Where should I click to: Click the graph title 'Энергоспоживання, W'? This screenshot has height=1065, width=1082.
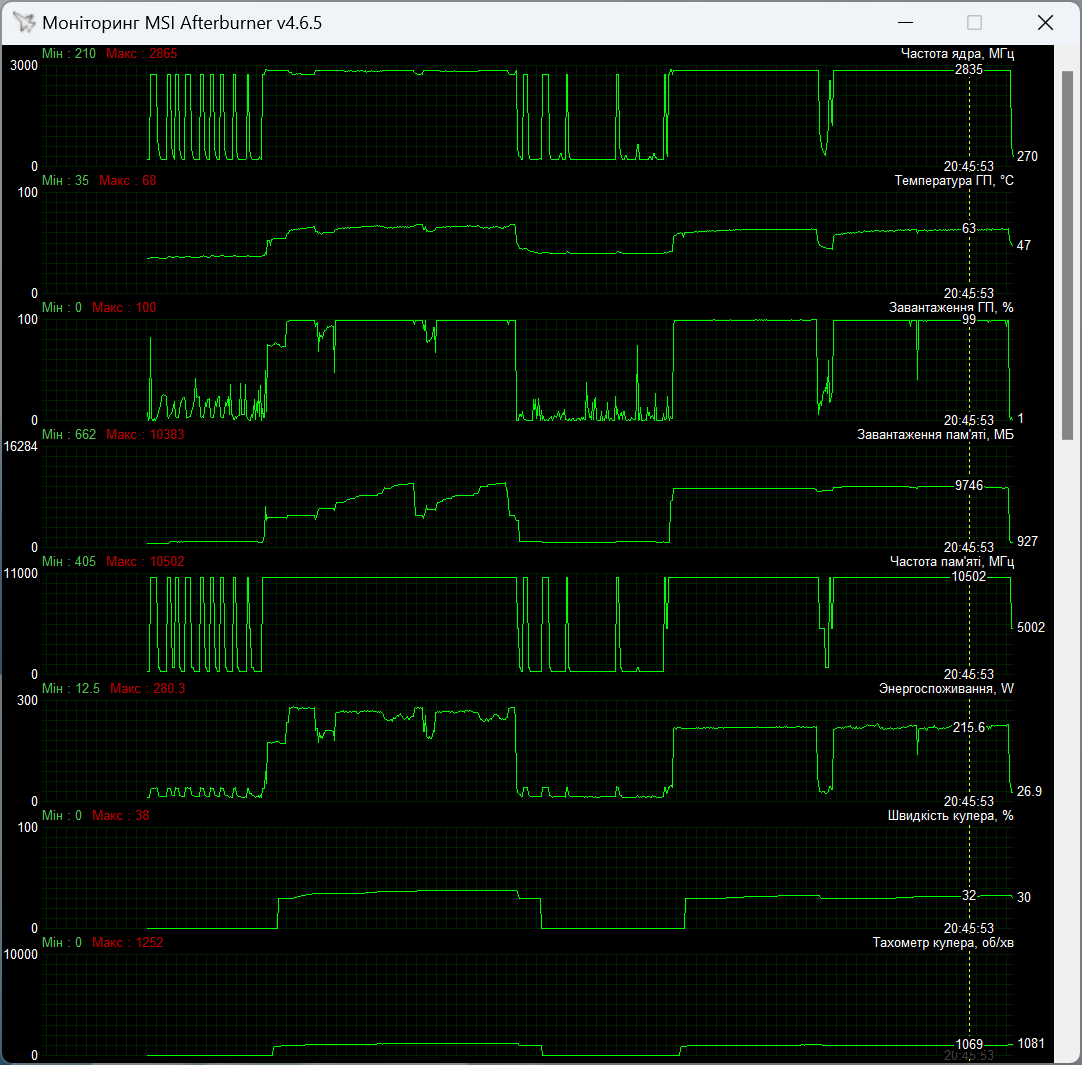tap(946, 689)
